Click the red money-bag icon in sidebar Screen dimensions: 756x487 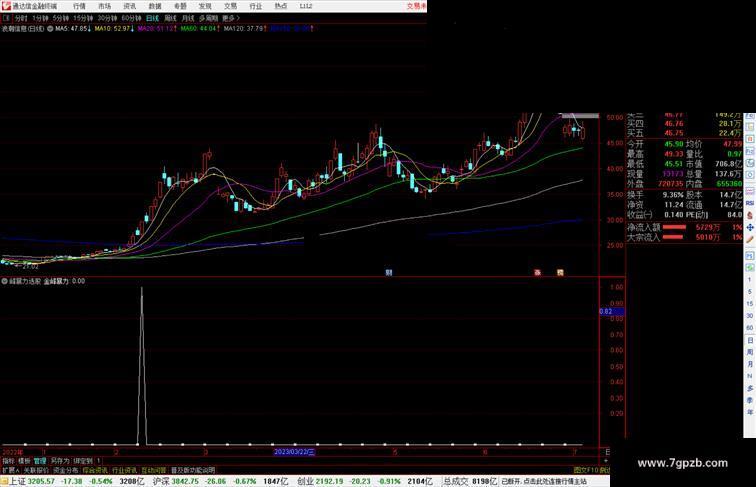pyautogui.click(x=750, y=215)
